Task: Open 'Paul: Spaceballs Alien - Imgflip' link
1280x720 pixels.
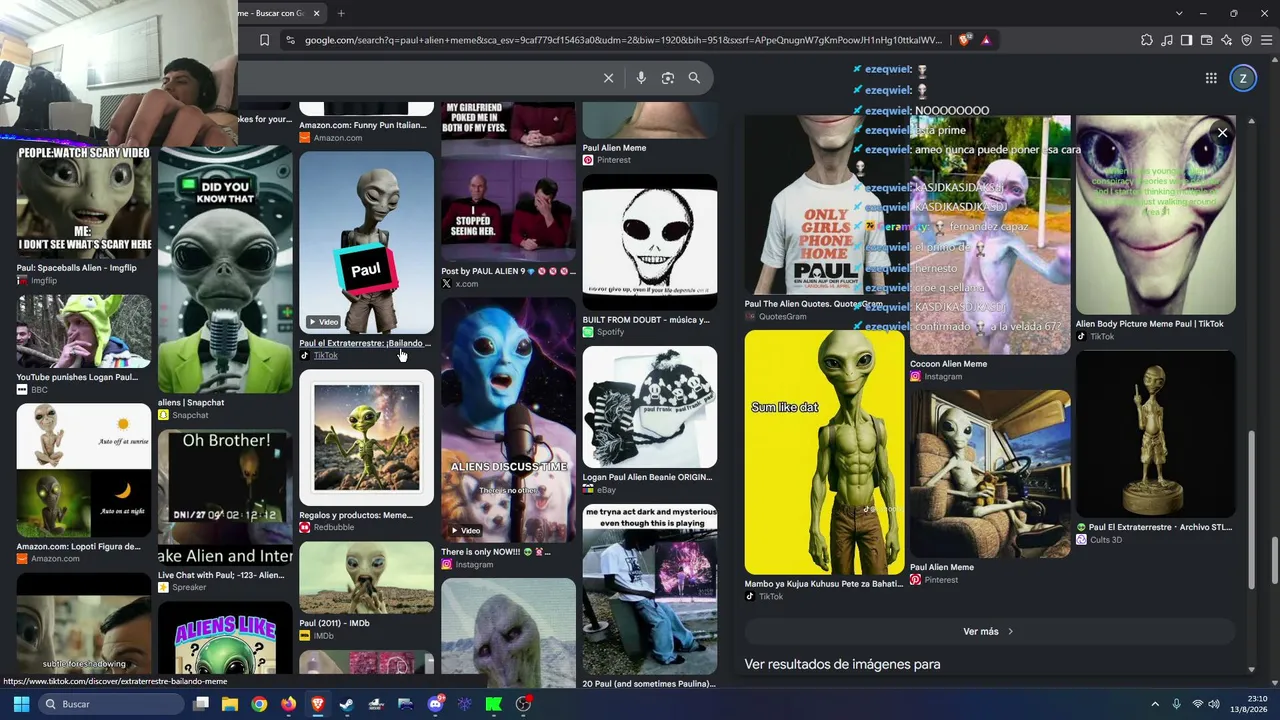Action: pos(76,268)
